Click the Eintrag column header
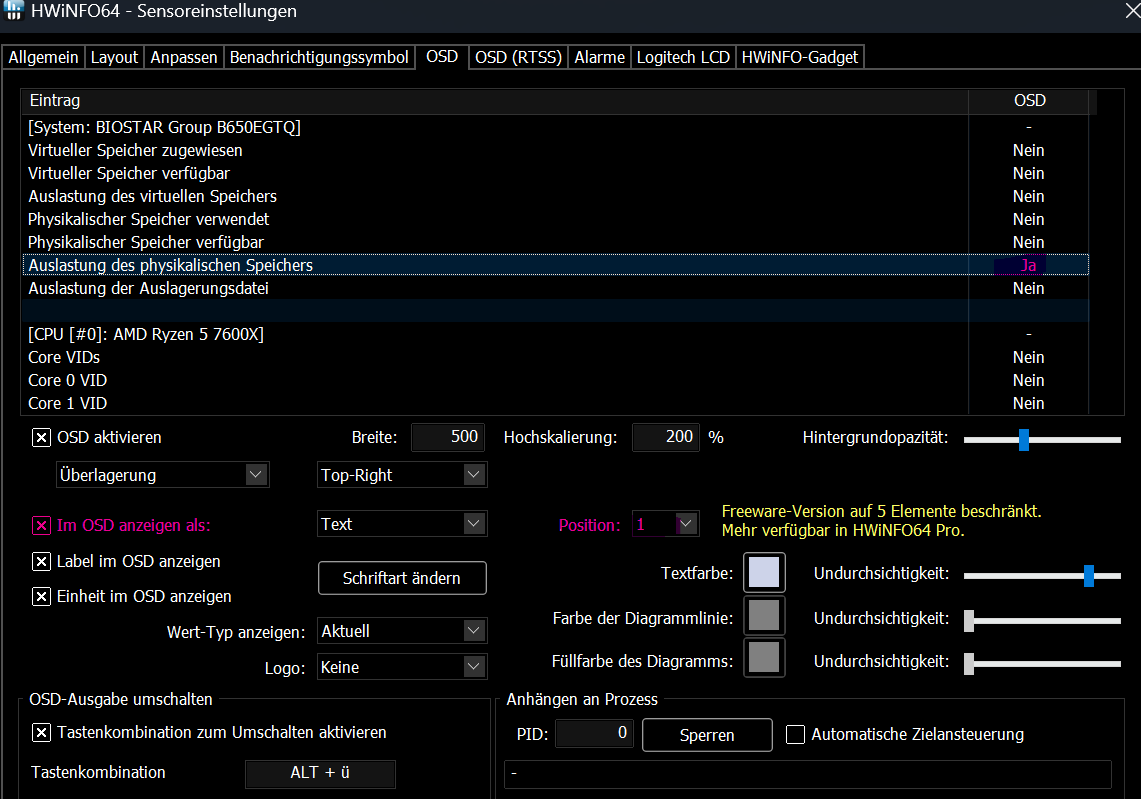This screenshot has width=1141, height=799. point(495,101)
